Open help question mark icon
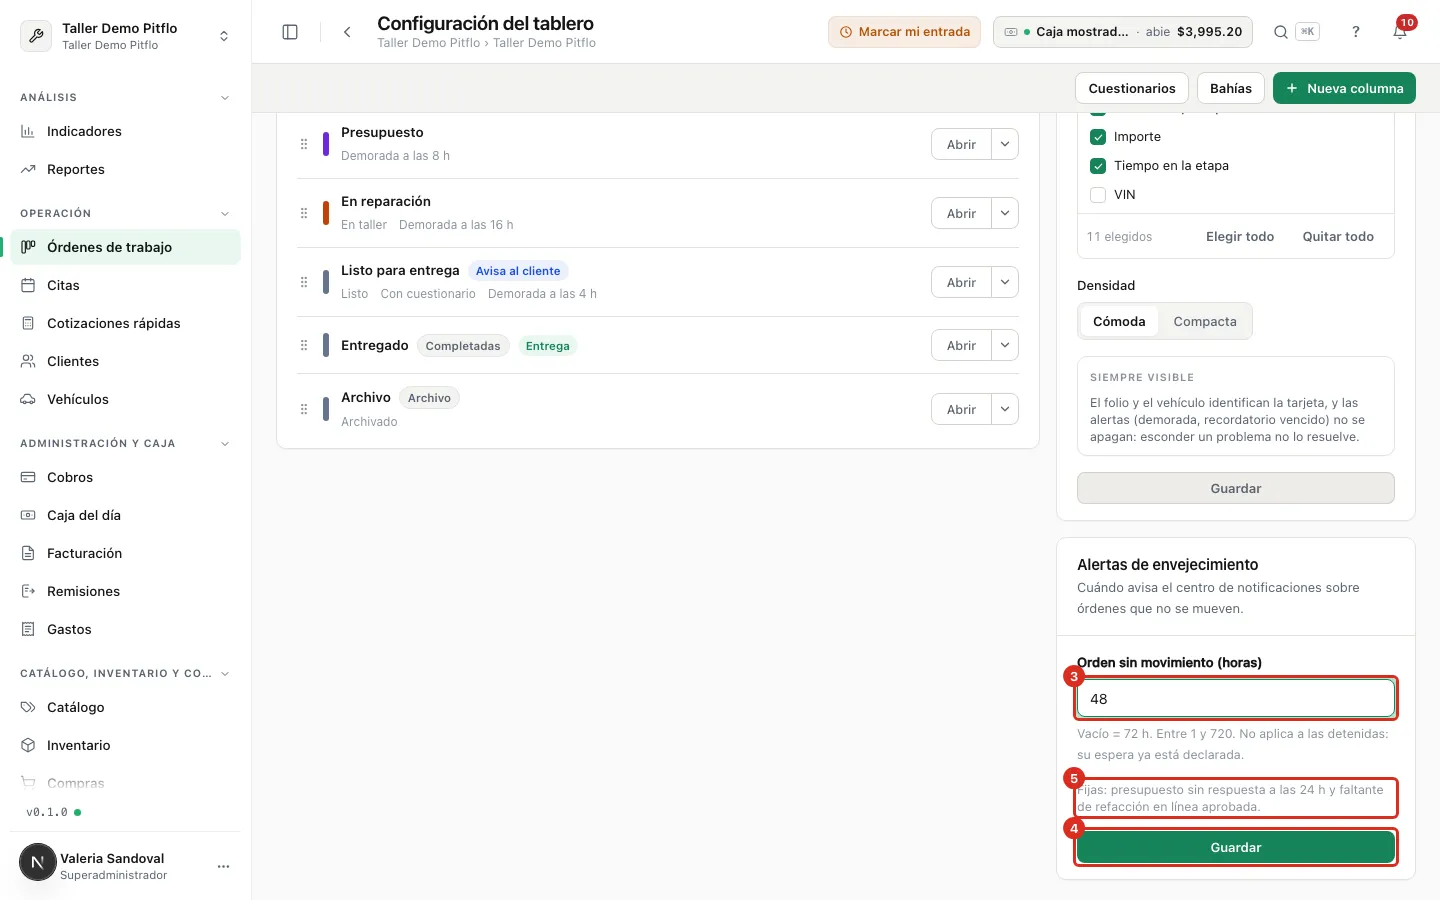Image resolution: width=1440 pixels, height=900 pixels. pyautogui.click(x=1356, y=32)
